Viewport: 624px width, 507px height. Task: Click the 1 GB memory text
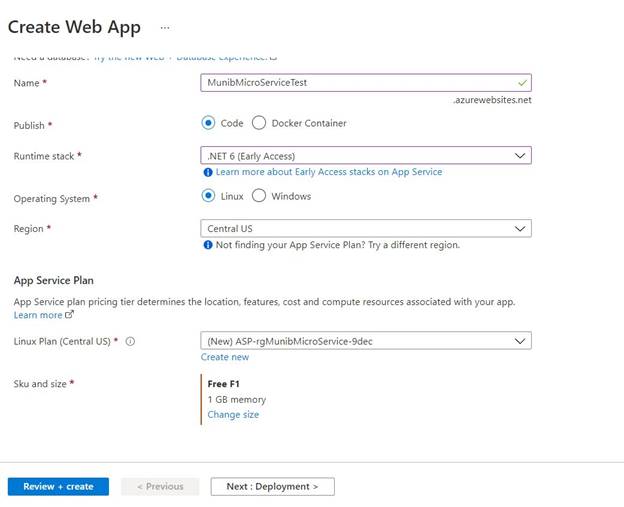237,400
